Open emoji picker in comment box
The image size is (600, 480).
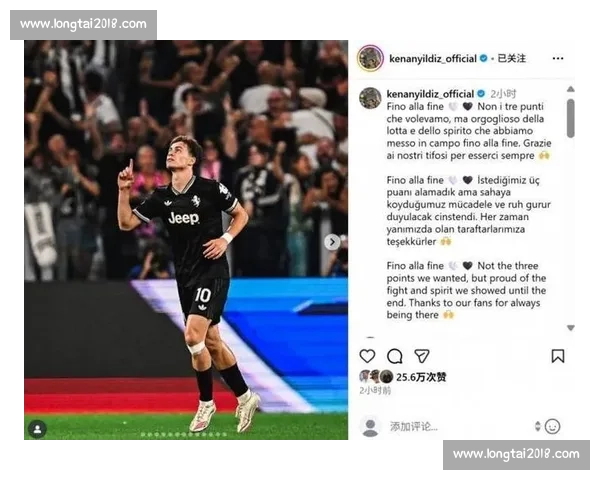(552, 426)
